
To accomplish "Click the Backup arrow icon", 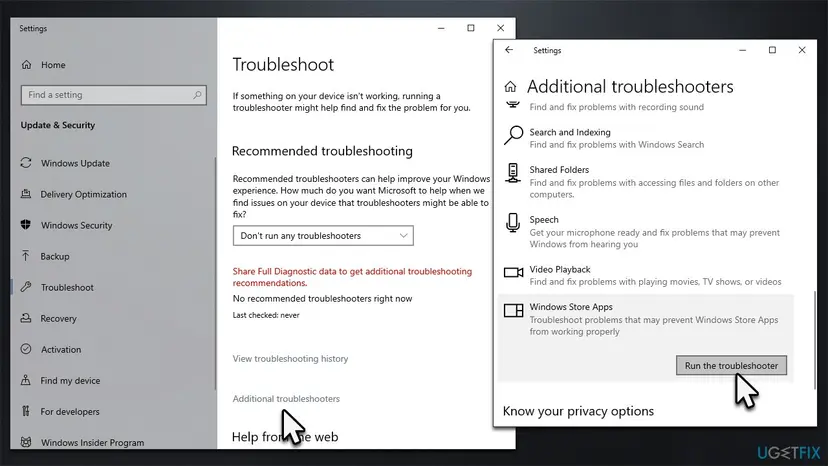I will (26, 256).
